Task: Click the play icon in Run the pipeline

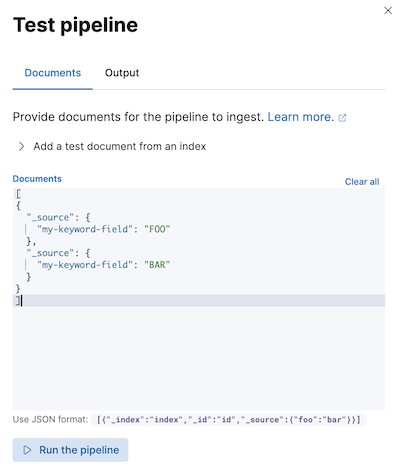Action: point(27,450)
